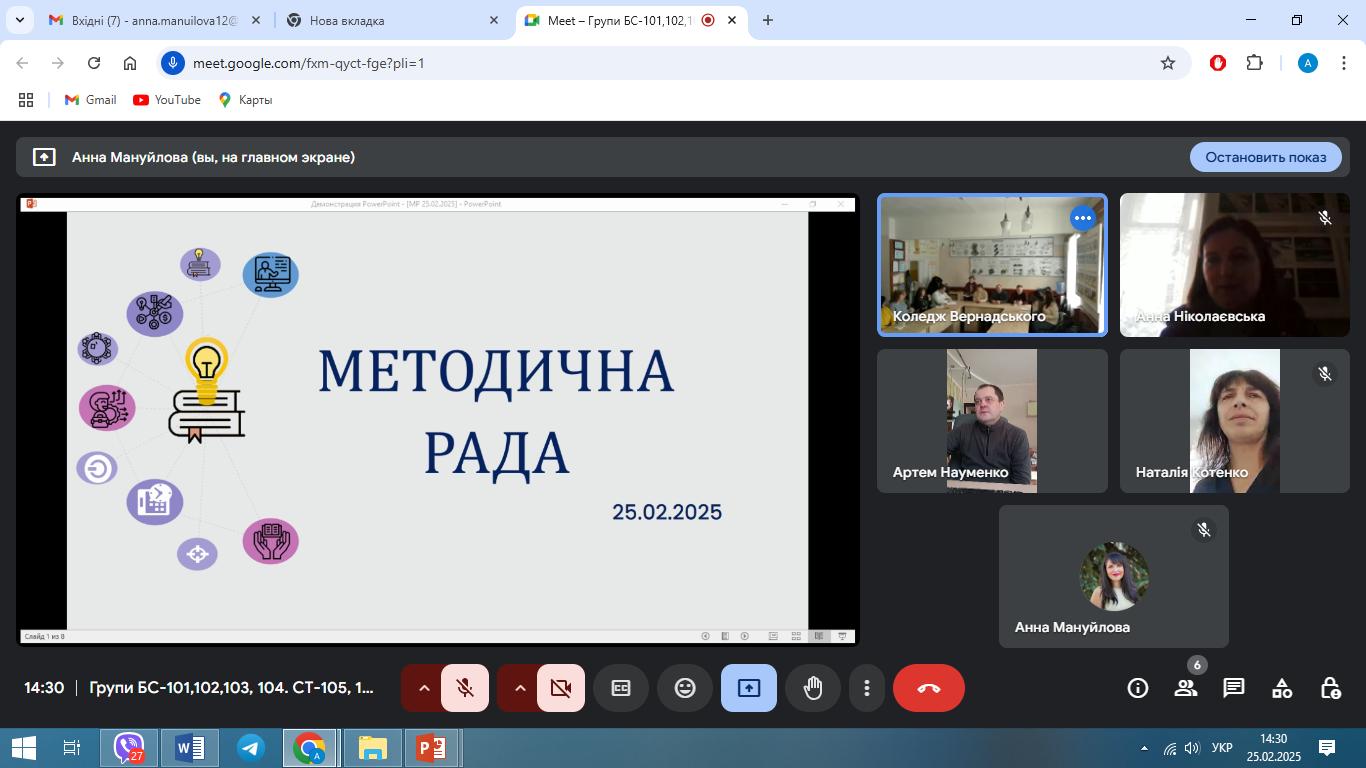Open the emoji reactions button
The width and height of the screenshot is (1366, 768).
tap(685, 688)
